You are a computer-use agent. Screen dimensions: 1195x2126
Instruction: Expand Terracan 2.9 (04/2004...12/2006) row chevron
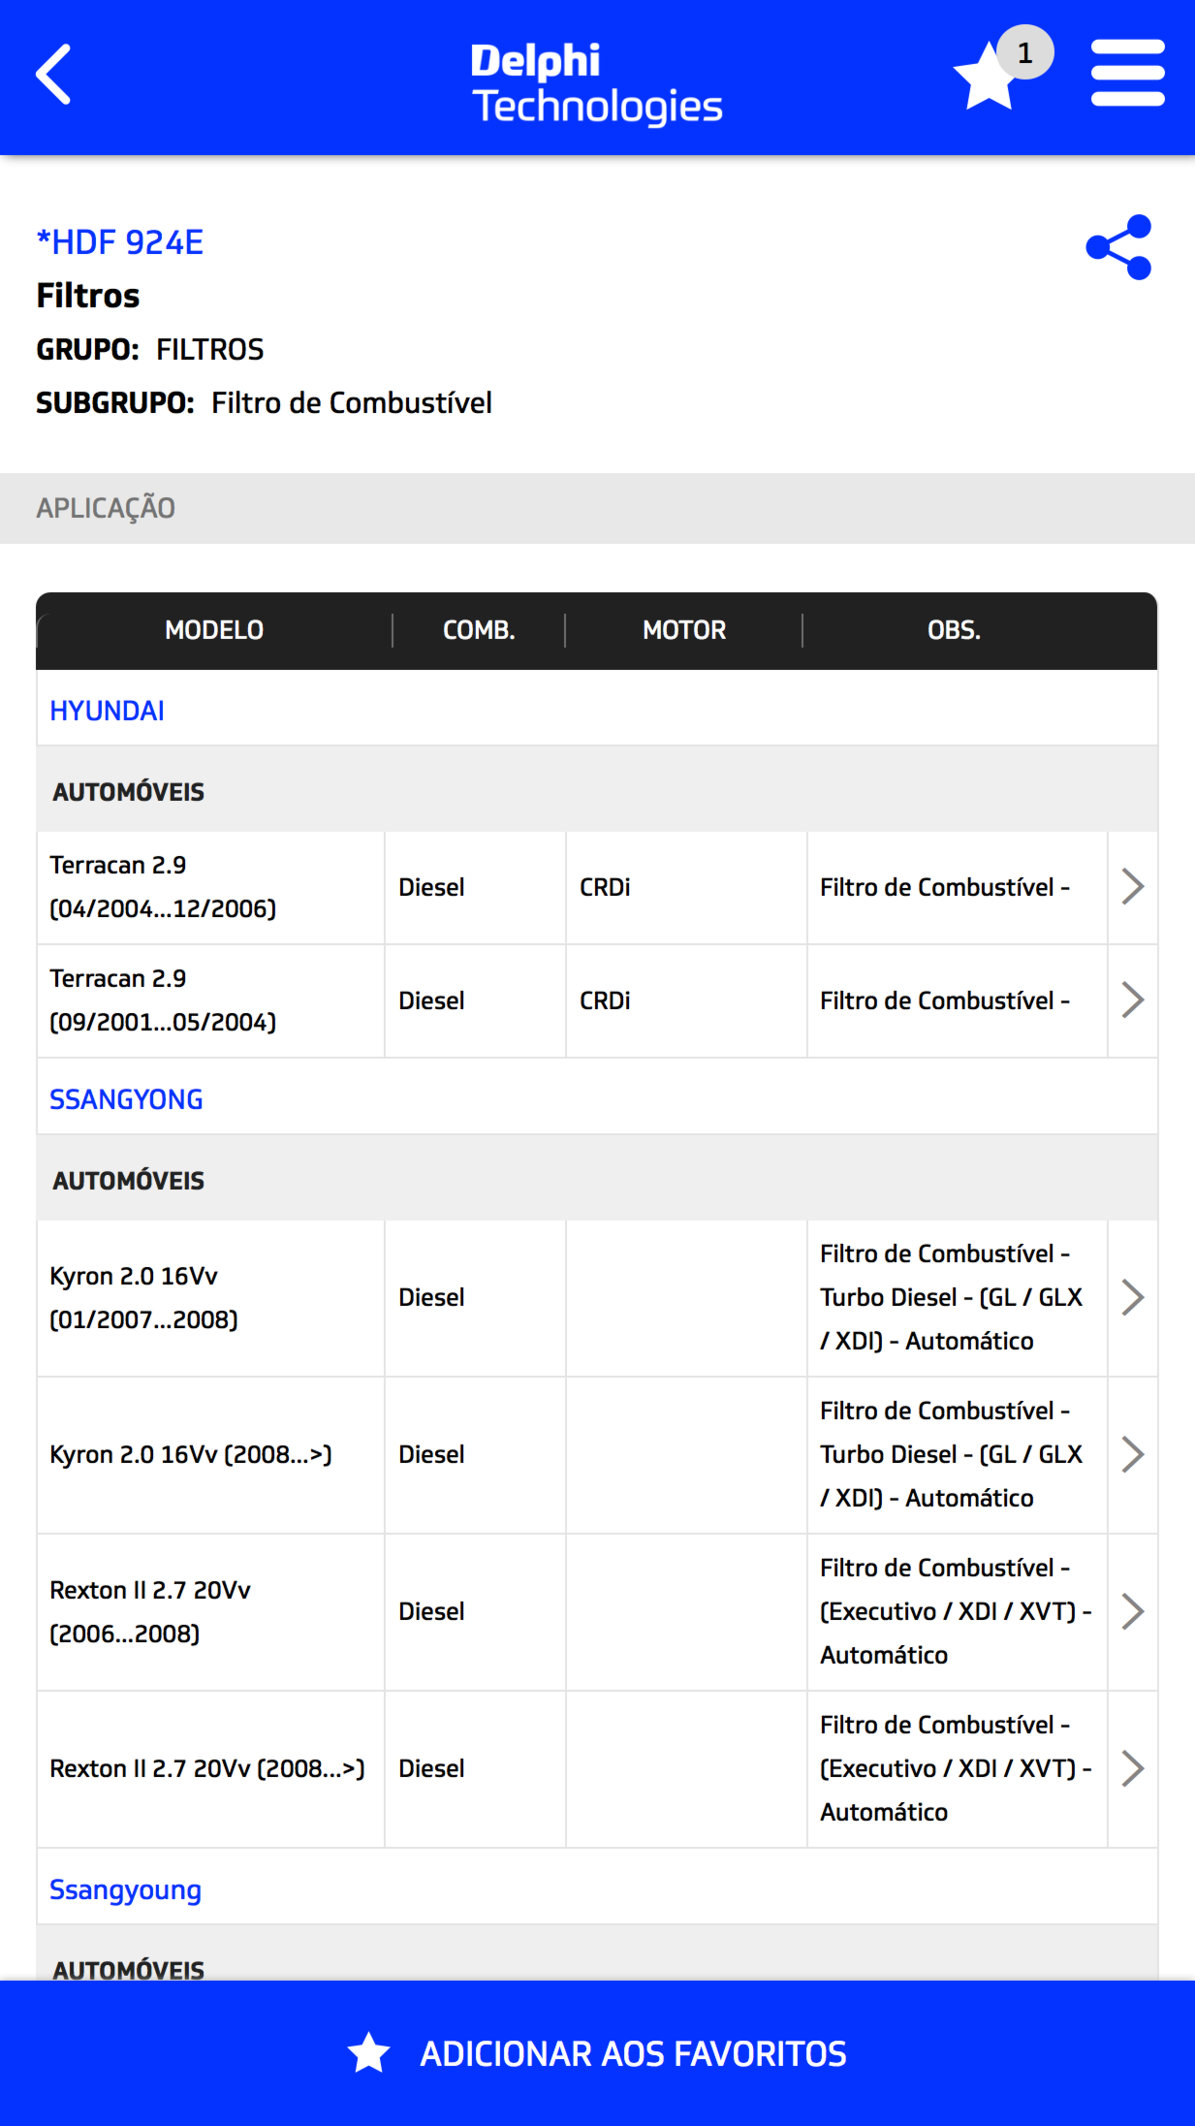point(1132,887)
